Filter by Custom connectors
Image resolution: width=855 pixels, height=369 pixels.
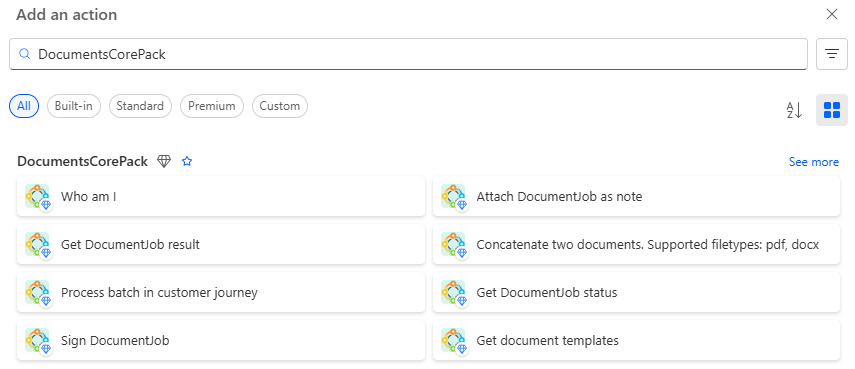click(280, 106)
